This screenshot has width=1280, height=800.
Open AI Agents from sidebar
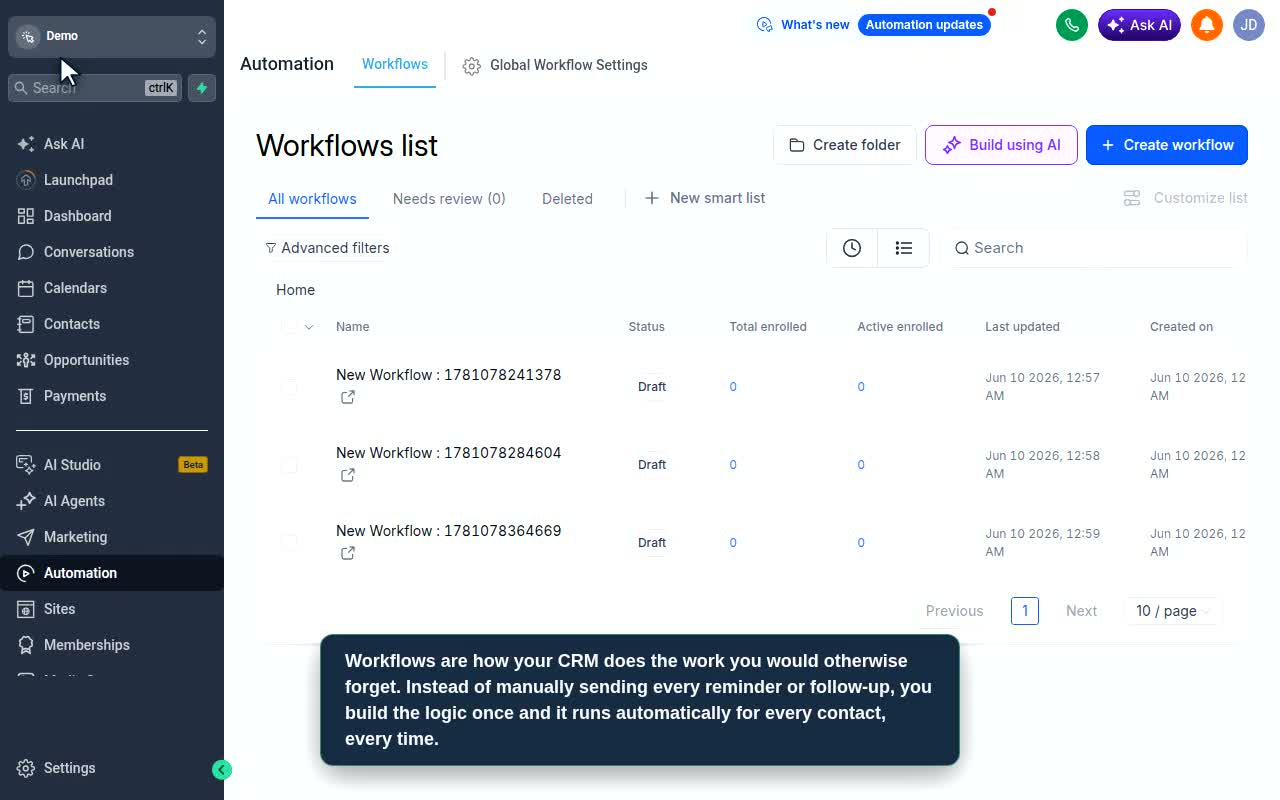[112, 501]
